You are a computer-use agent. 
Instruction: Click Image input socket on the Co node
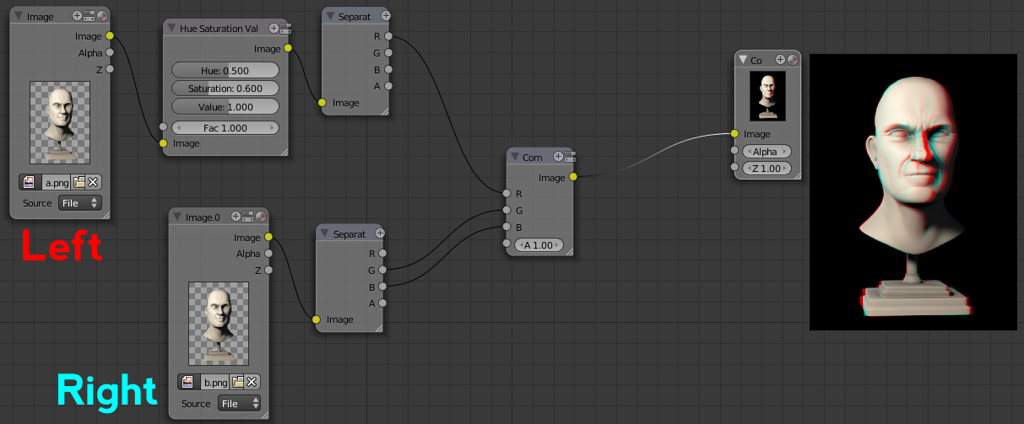[x=735, y=134]
